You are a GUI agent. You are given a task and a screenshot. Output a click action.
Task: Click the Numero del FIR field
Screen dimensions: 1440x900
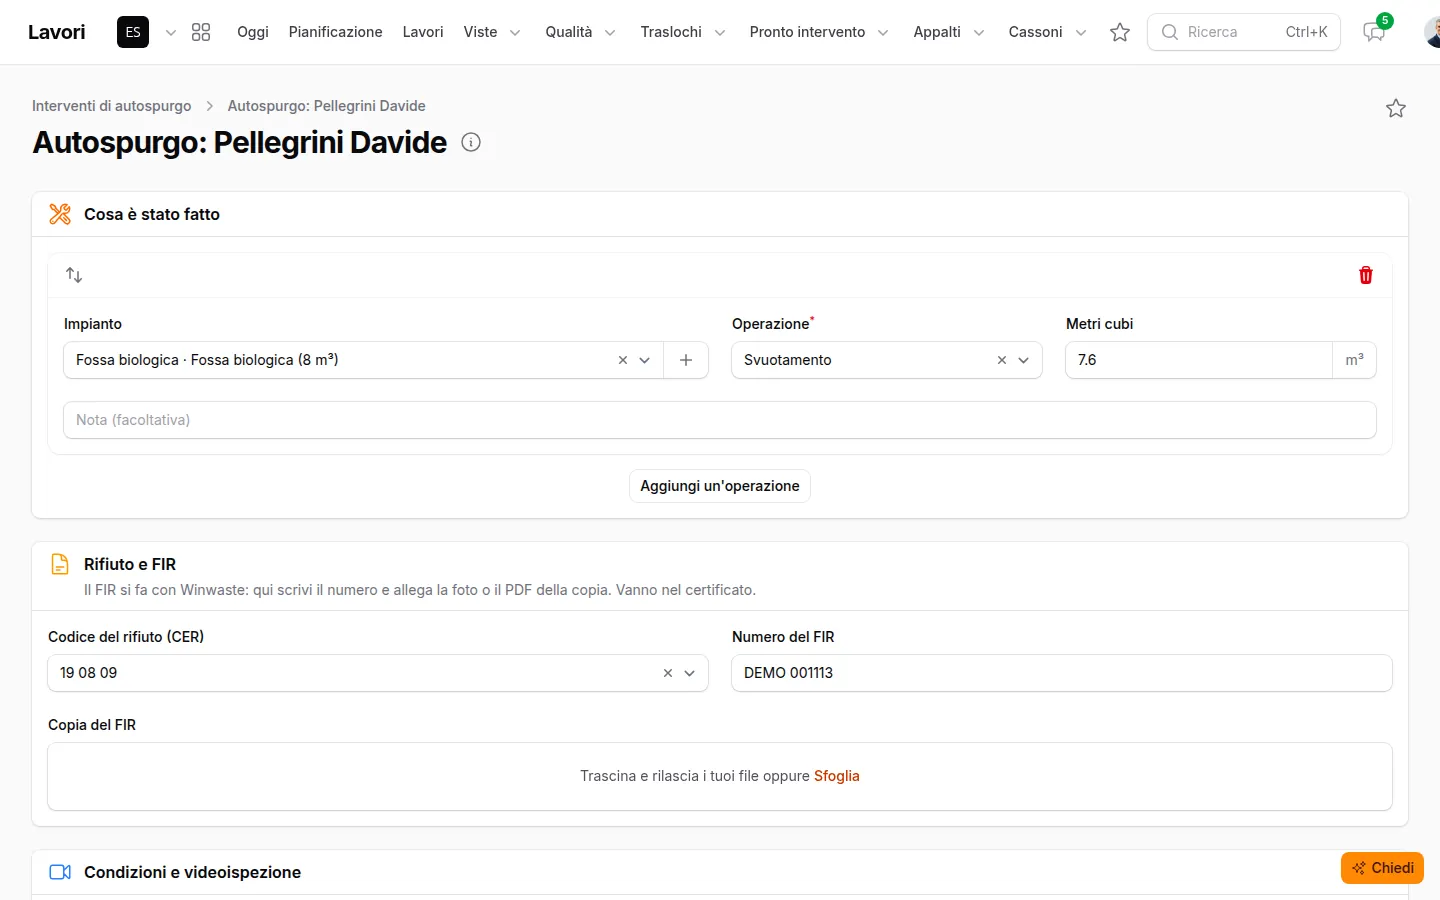[1062, 673]
